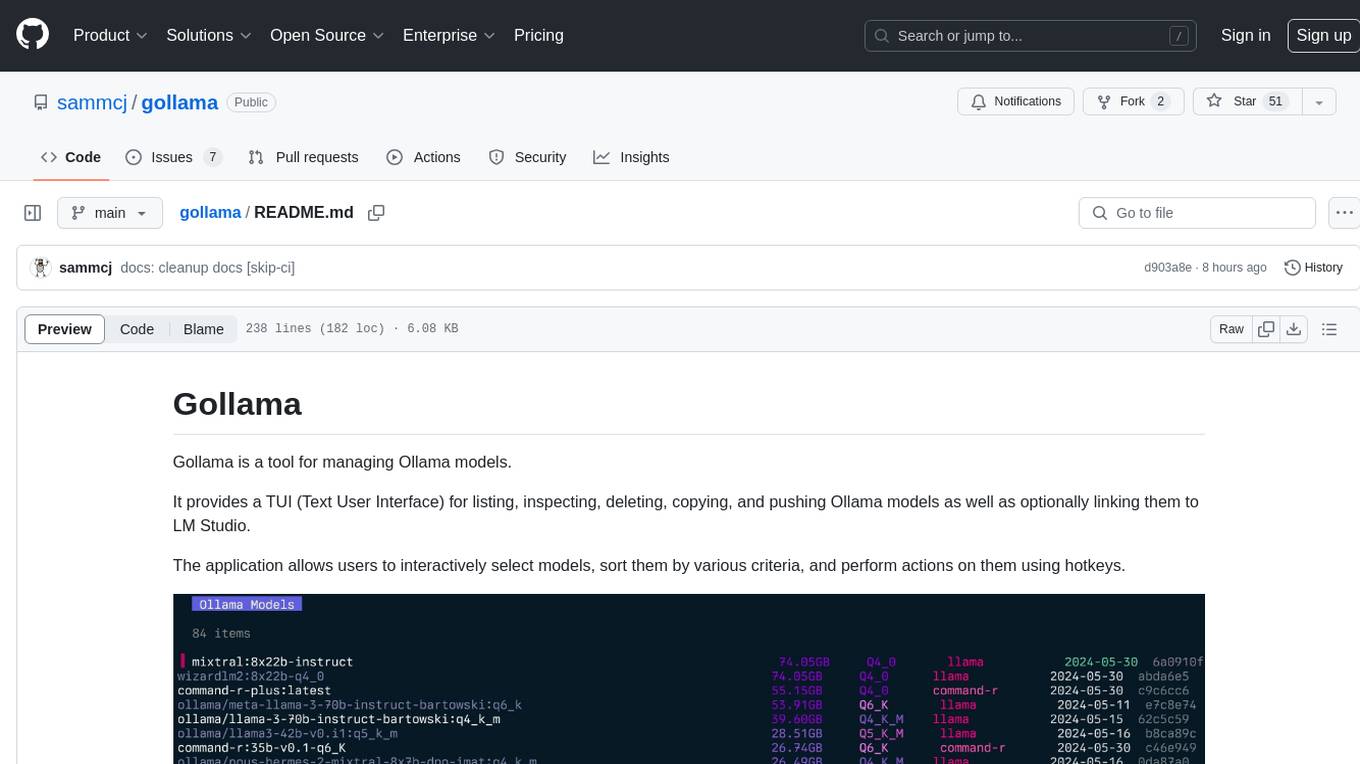Switch to the Actions tab
Image resolution: width=1360 pixels, height=764 pixels.
423,157
